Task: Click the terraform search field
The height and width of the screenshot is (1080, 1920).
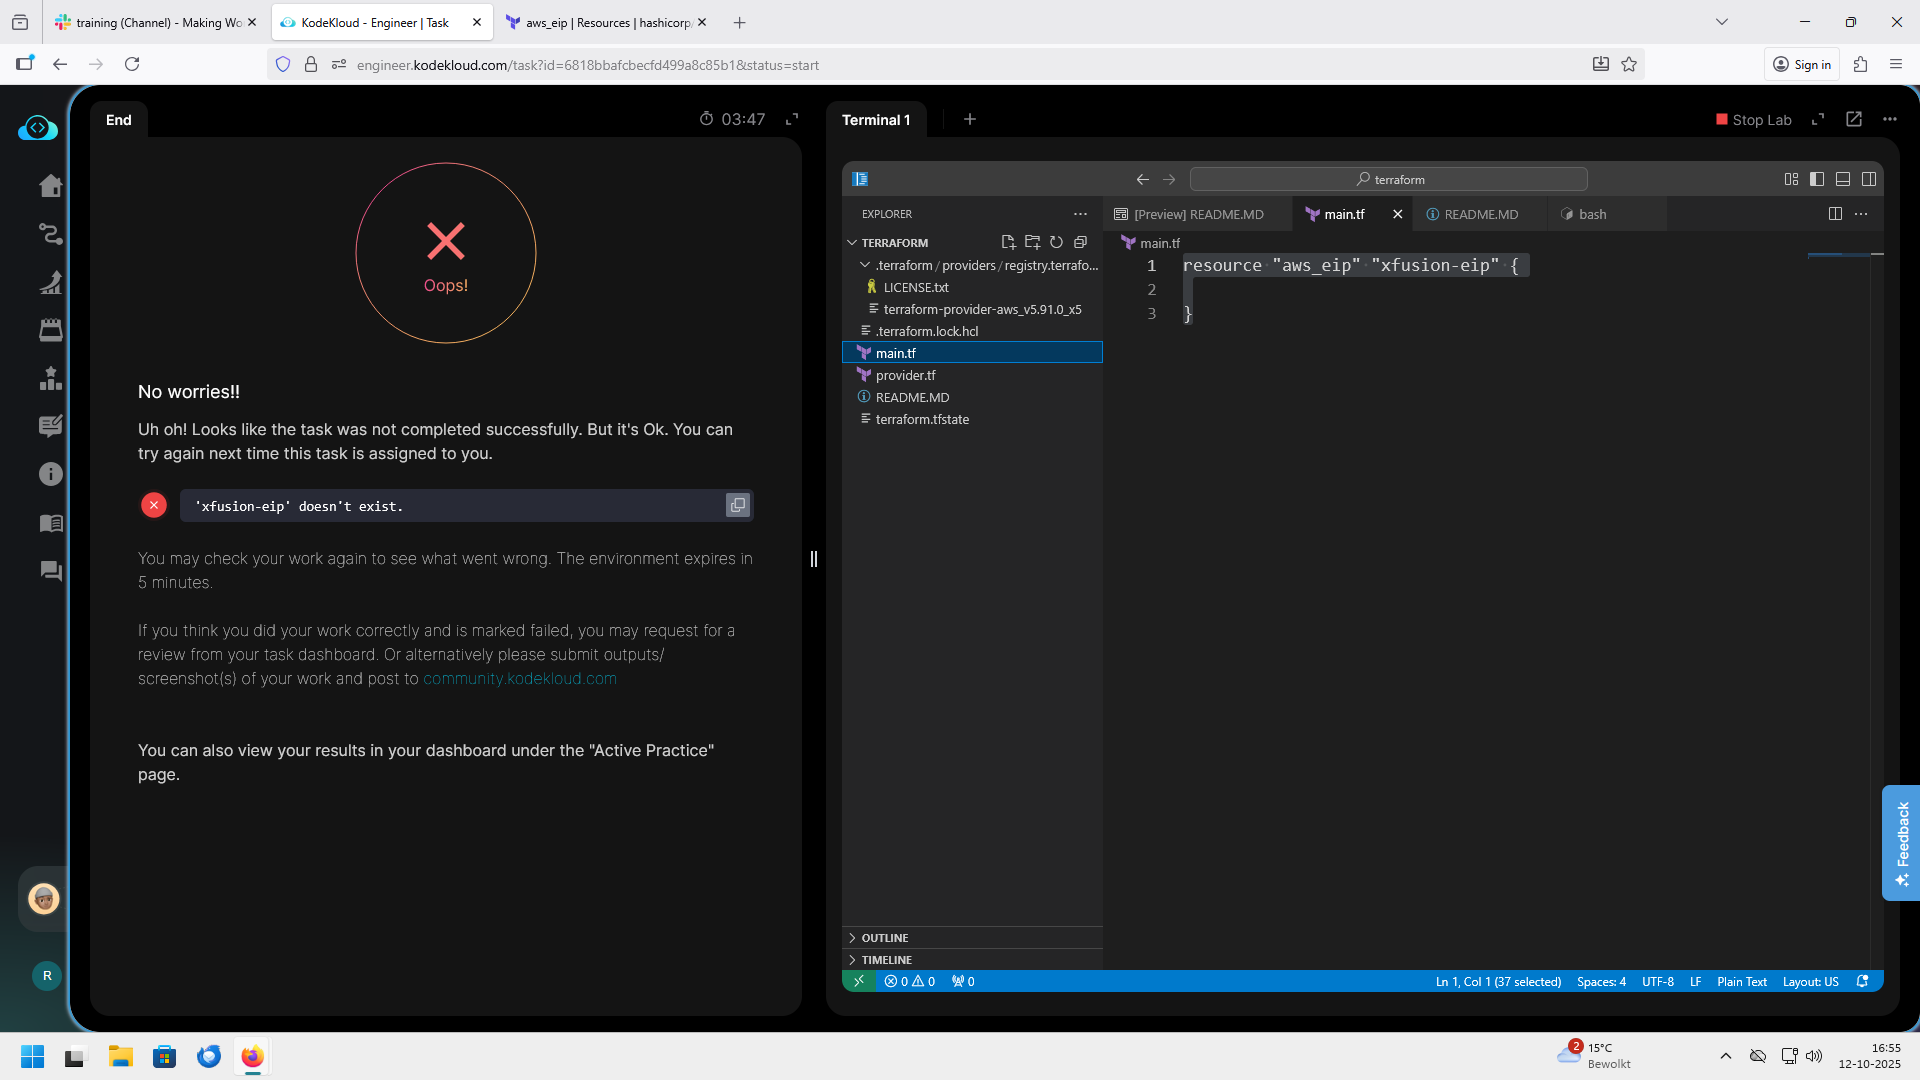Action: (1388, 179)
